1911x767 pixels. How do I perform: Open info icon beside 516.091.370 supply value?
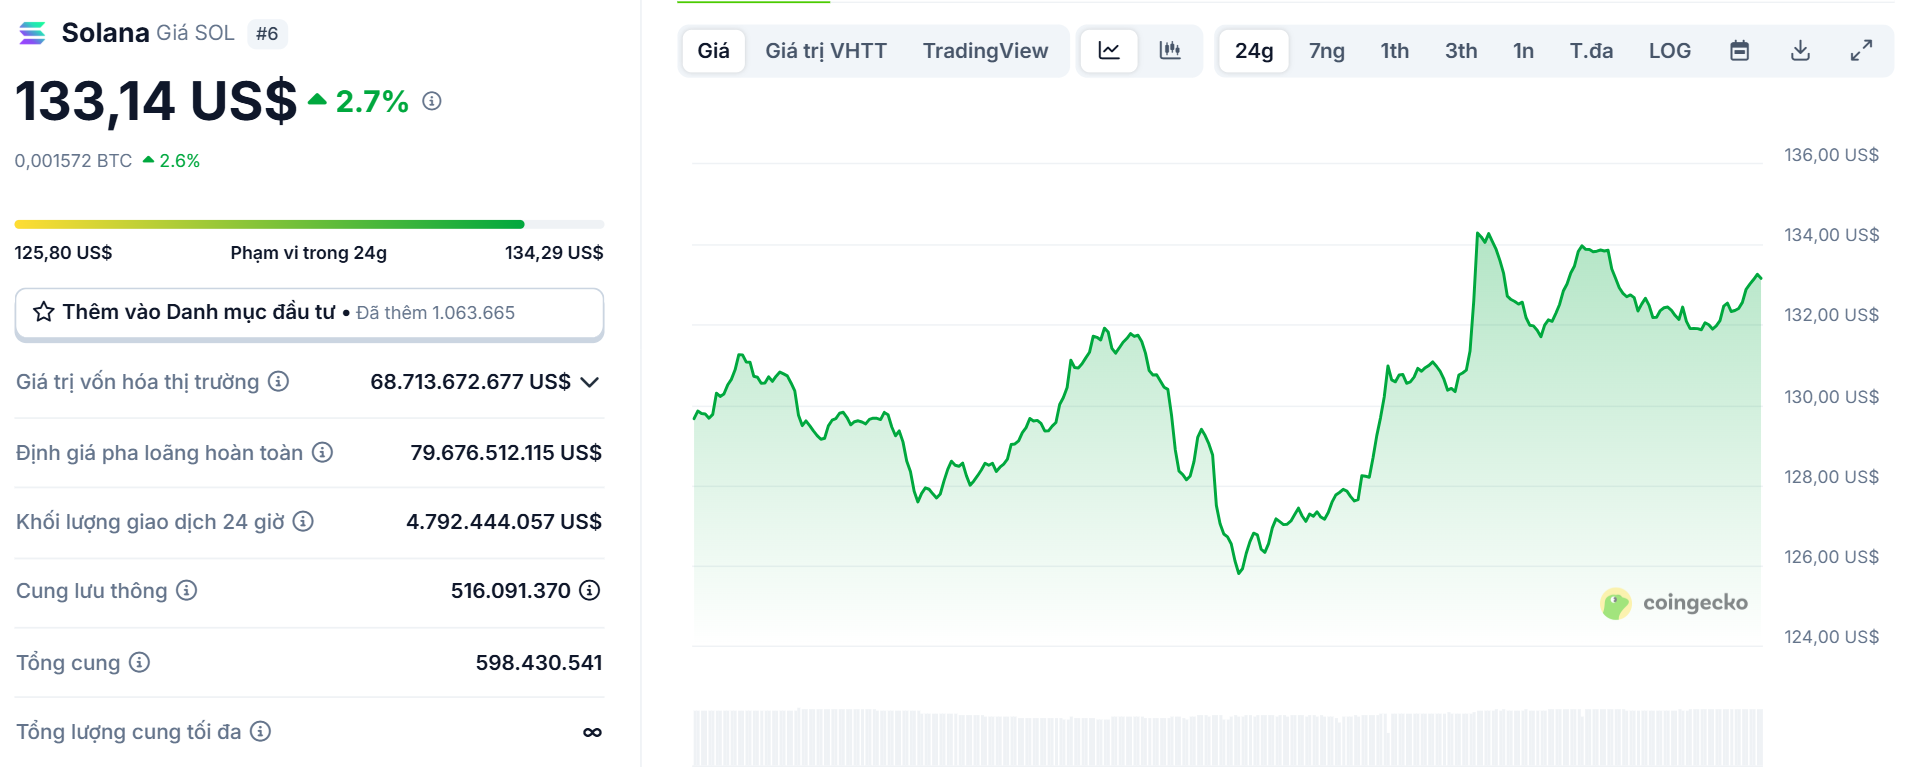590,590
